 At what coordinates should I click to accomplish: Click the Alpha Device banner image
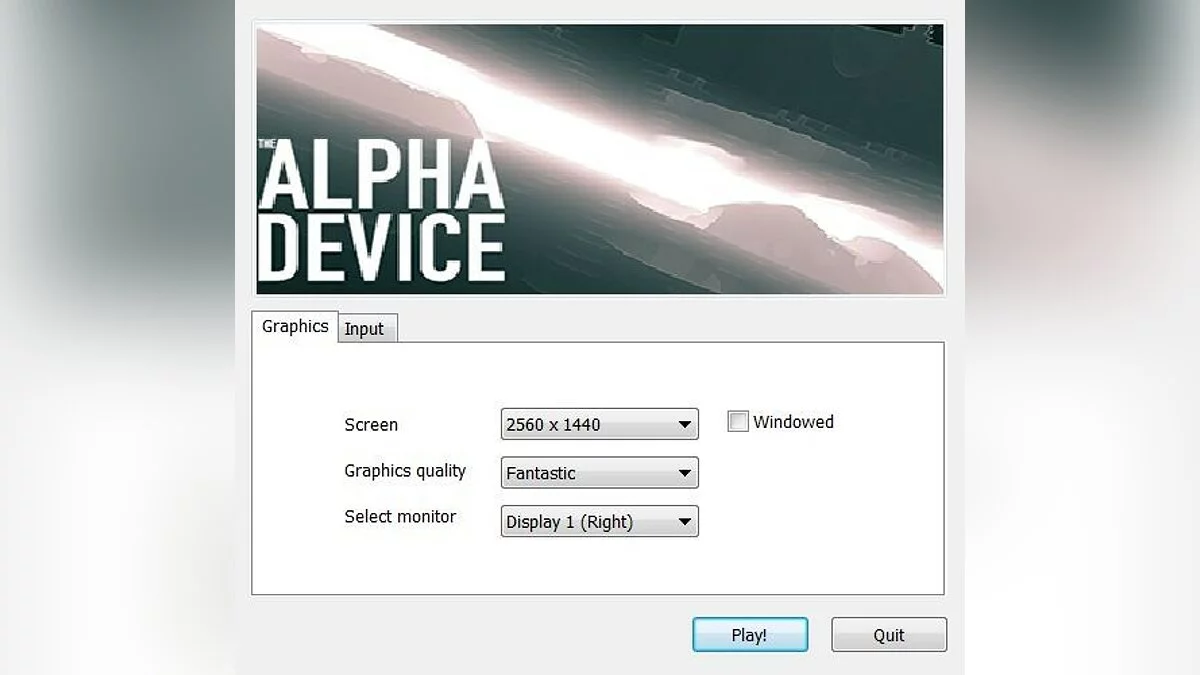598,155
